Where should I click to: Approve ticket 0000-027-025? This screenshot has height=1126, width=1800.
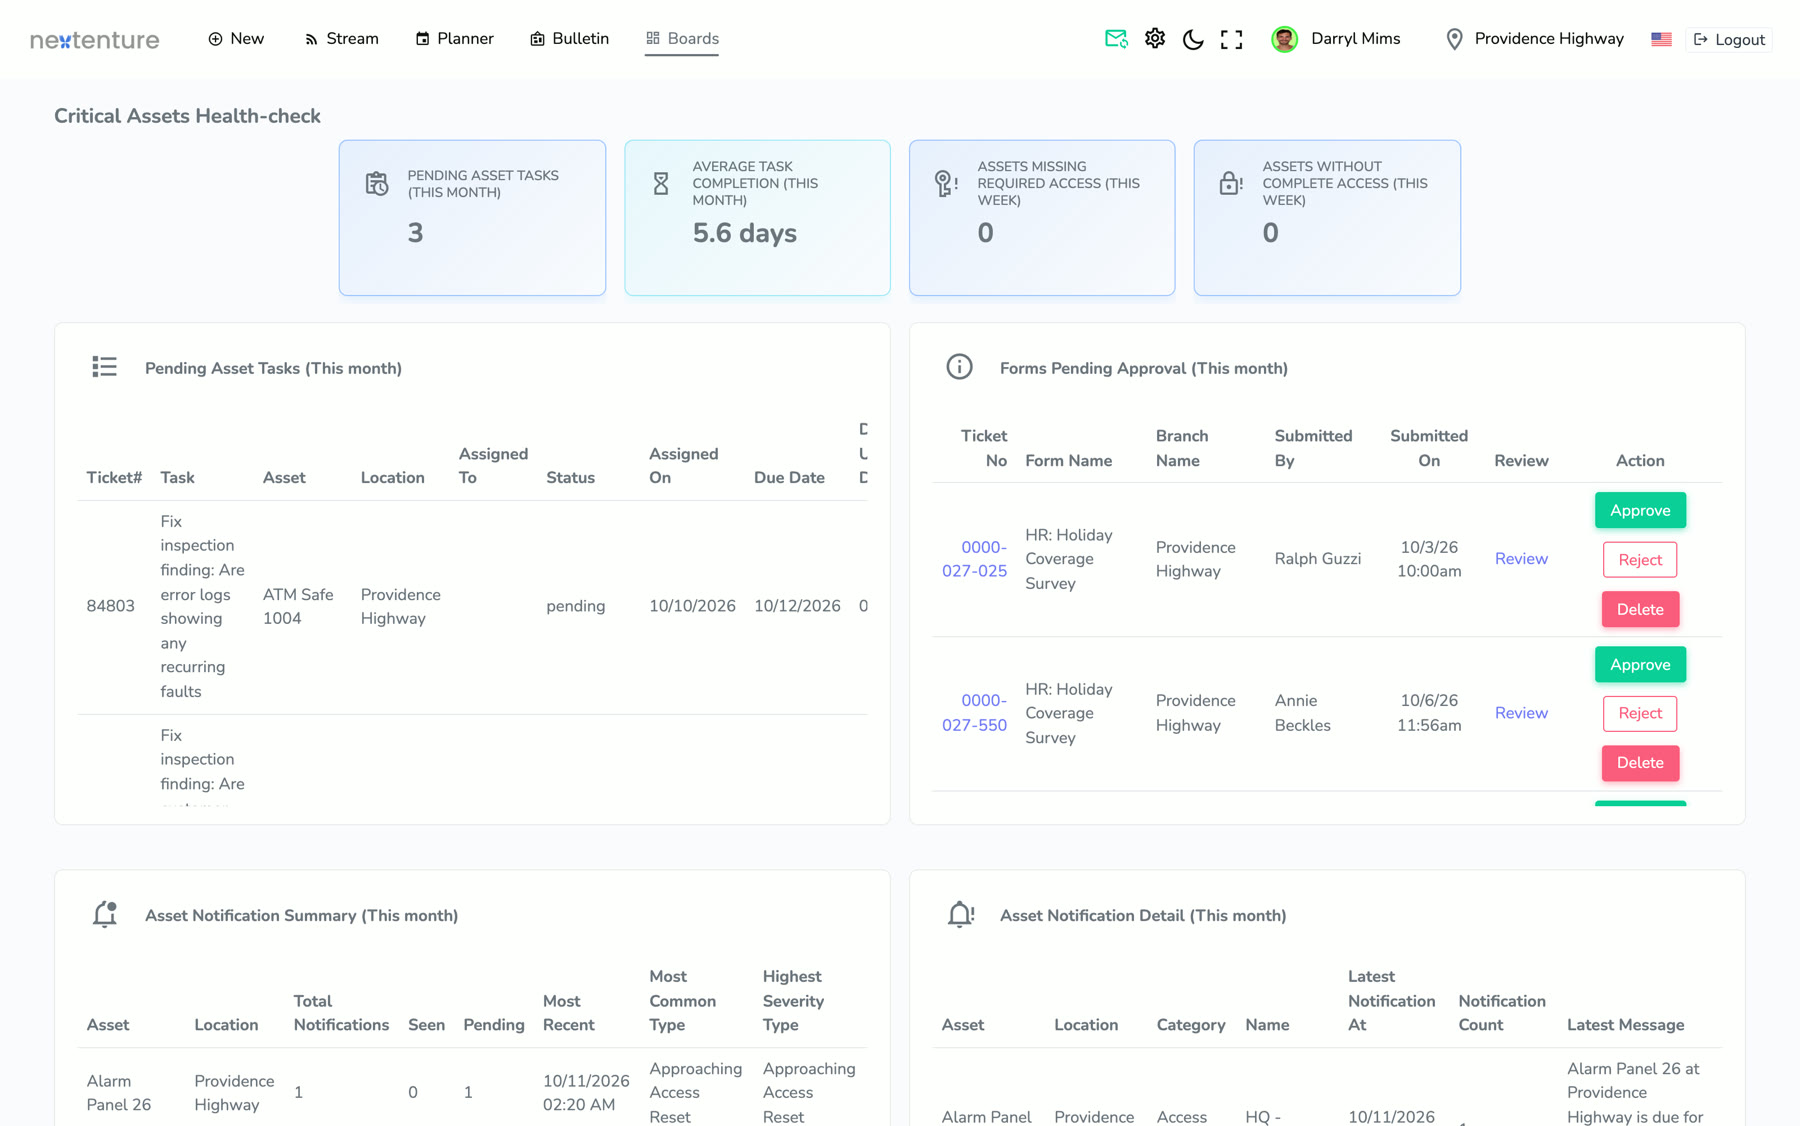(1640, 510)
